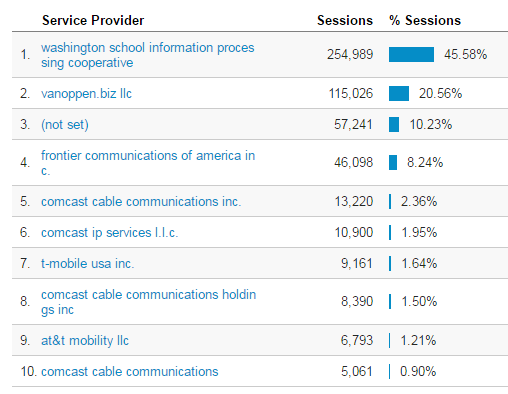Click the 8.24% sessions bar
Image resolution: width=508 pixels, height=394 pixels.
click(393, 162)
